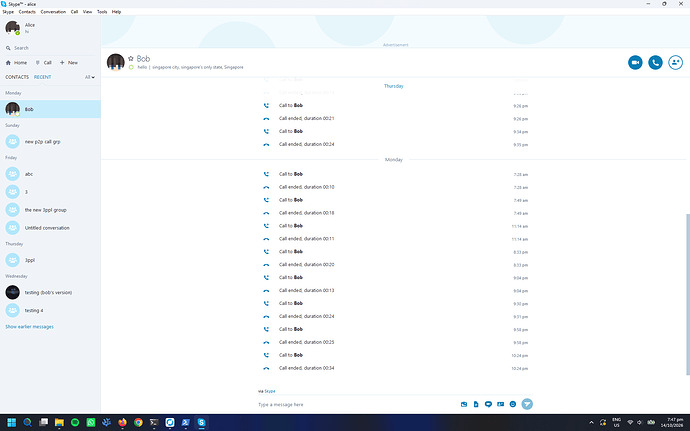Click 'Call ended, duration 00:21' entry
Viewport: 690px width, 431px height.
306,118
